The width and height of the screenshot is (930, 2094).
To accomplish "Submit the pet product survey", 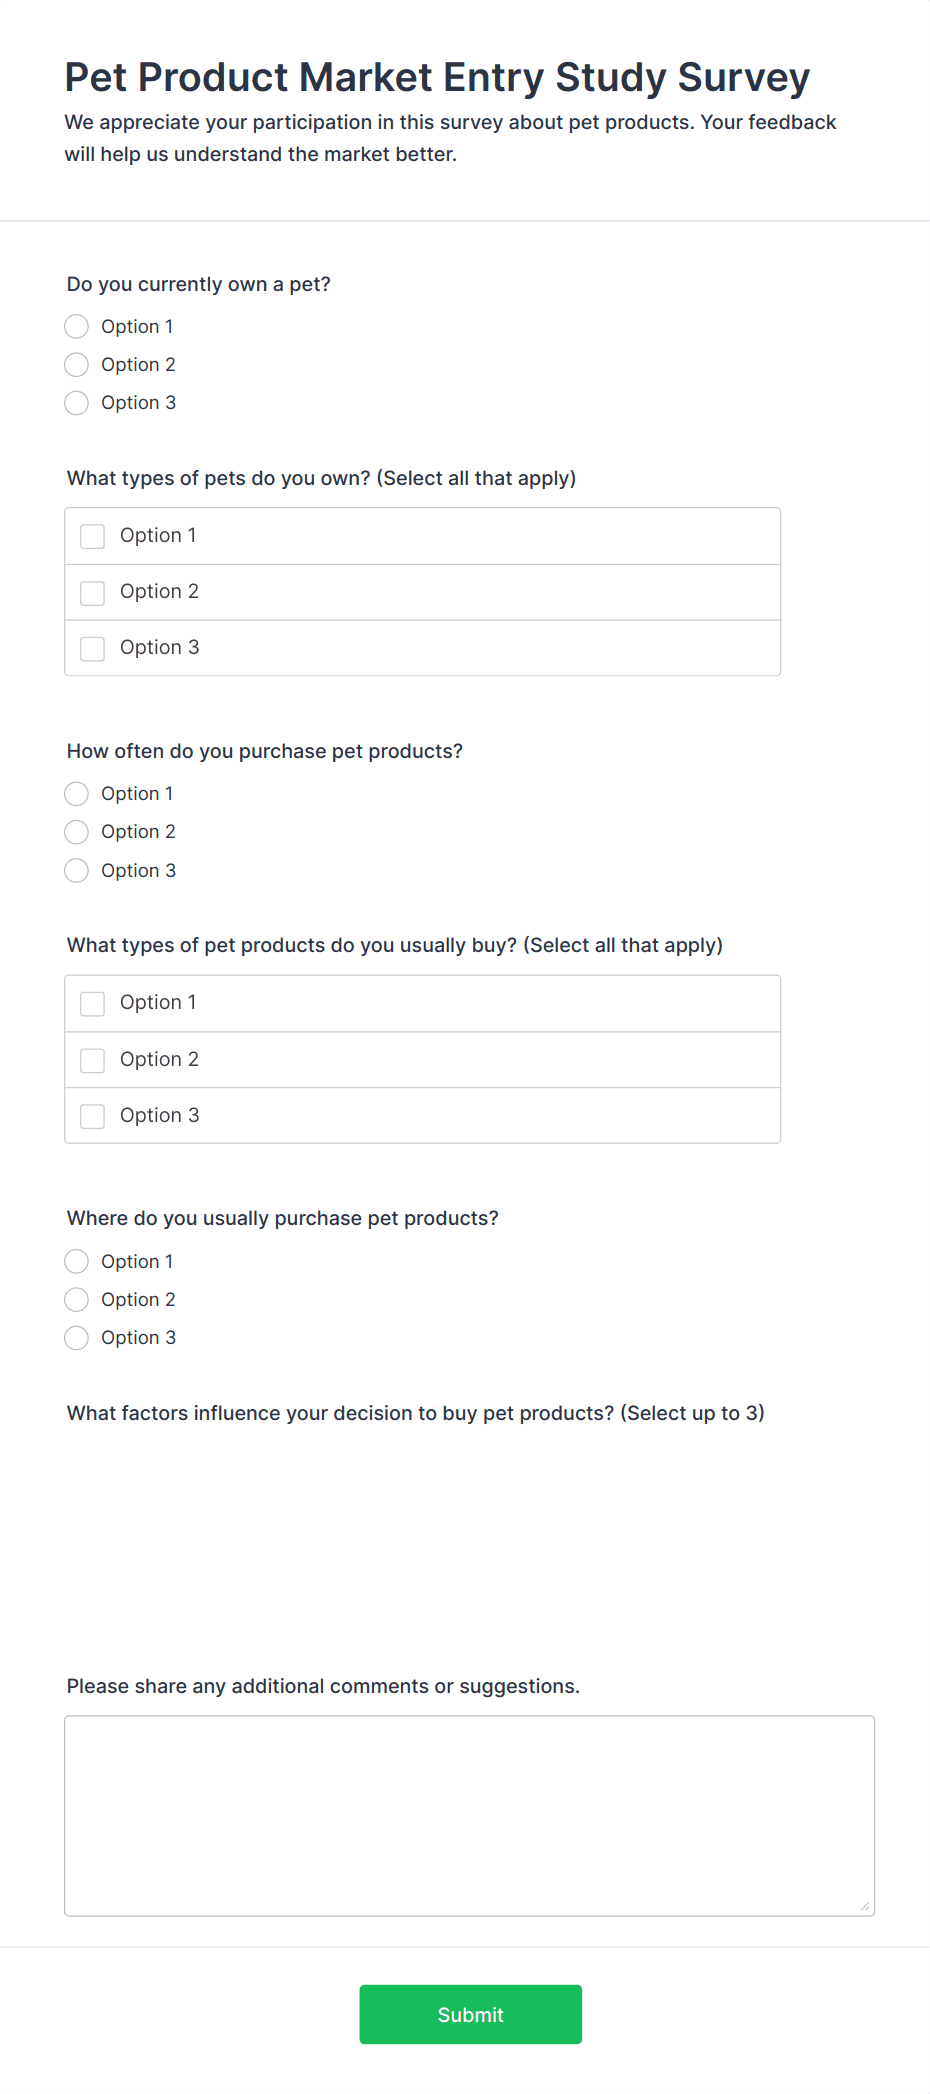I will (x=470, y=2014).
